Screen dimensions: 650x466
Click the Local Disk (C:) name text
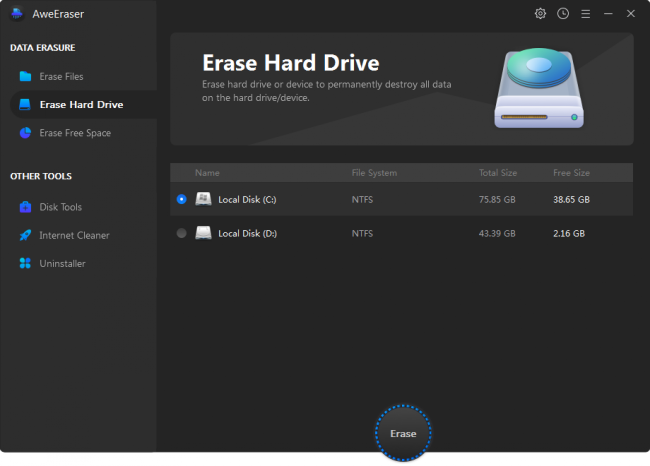[247, 199]
